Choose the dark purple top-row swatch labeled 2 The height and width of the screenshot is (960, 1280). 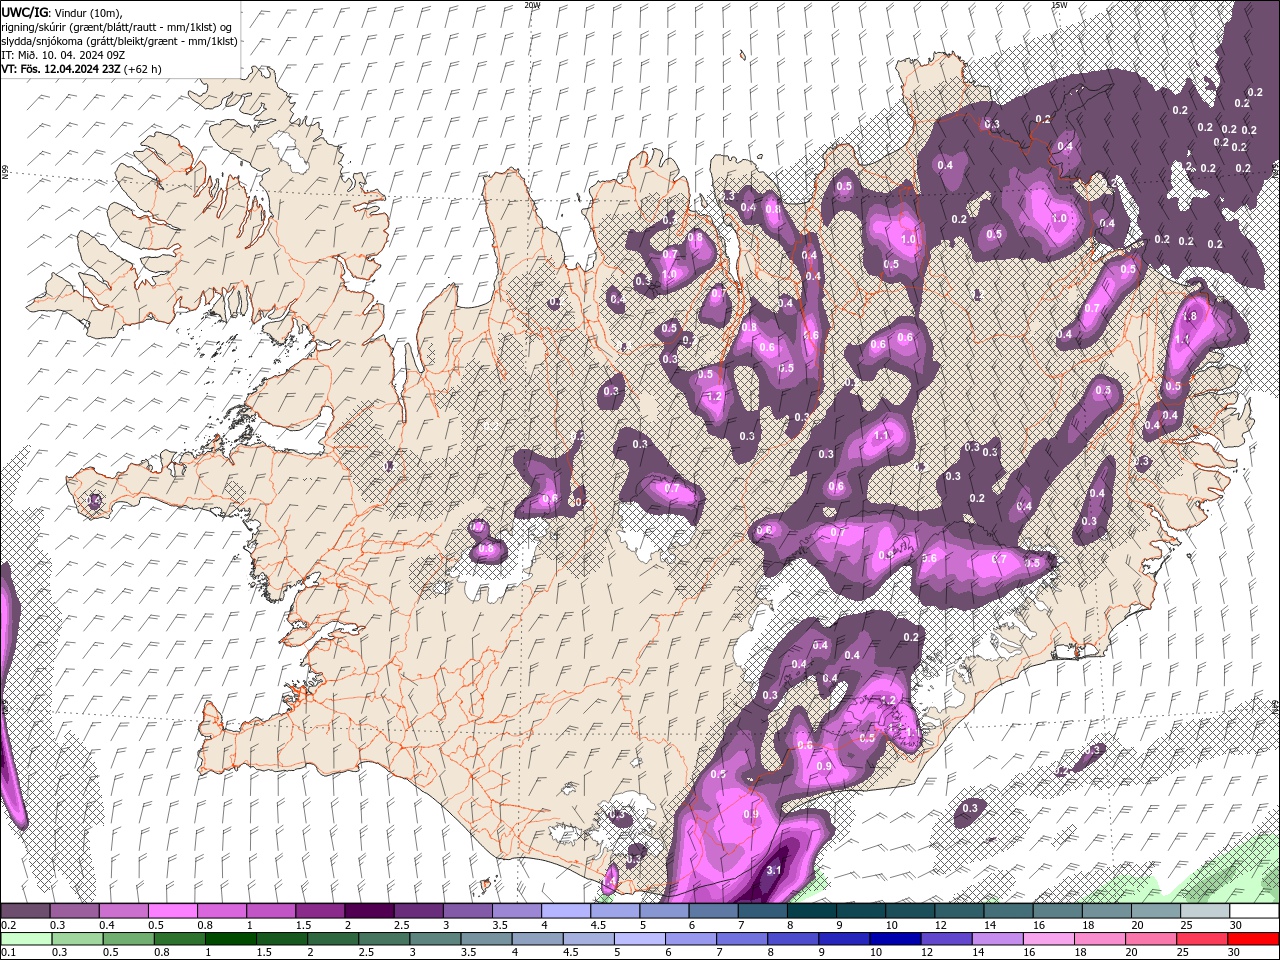click(369, 911)
